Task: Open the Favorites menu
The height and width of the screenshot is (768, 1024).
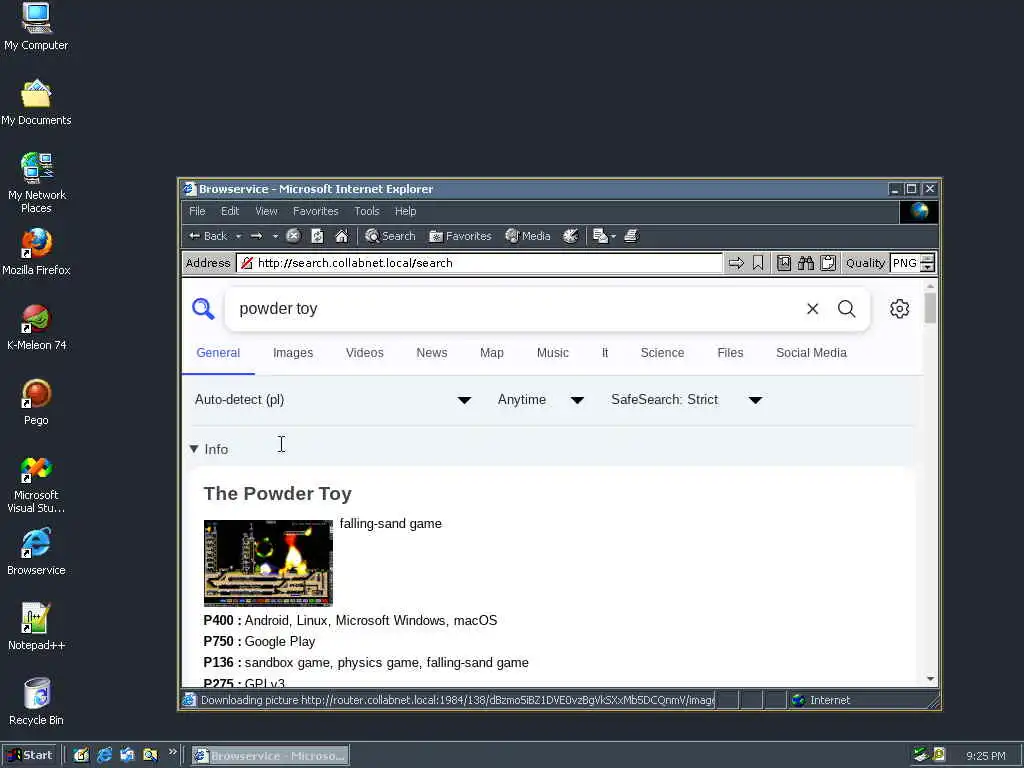Action: click(x=315, y=211)
